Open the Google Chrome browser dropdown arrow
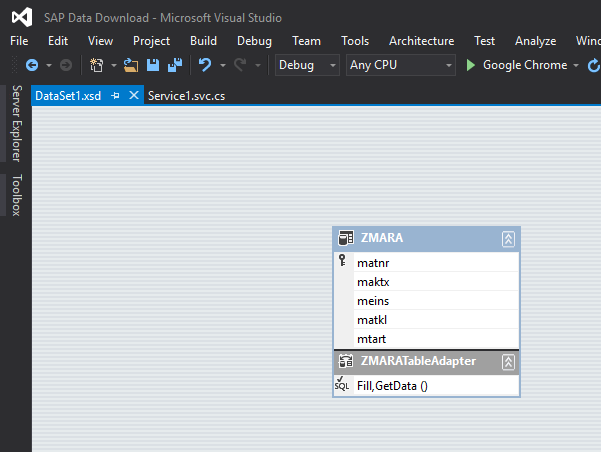Viewport: 601px width, 452px height. tap(576, 66)
